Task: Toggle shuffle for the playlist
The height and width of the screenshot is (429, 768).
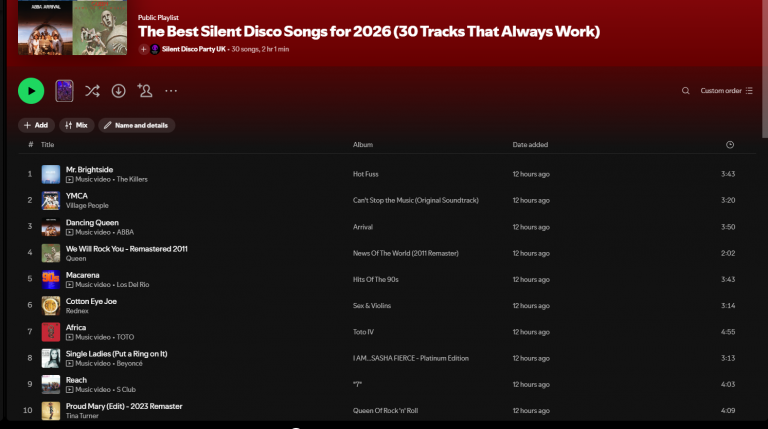Action: [x=92, y=91]
